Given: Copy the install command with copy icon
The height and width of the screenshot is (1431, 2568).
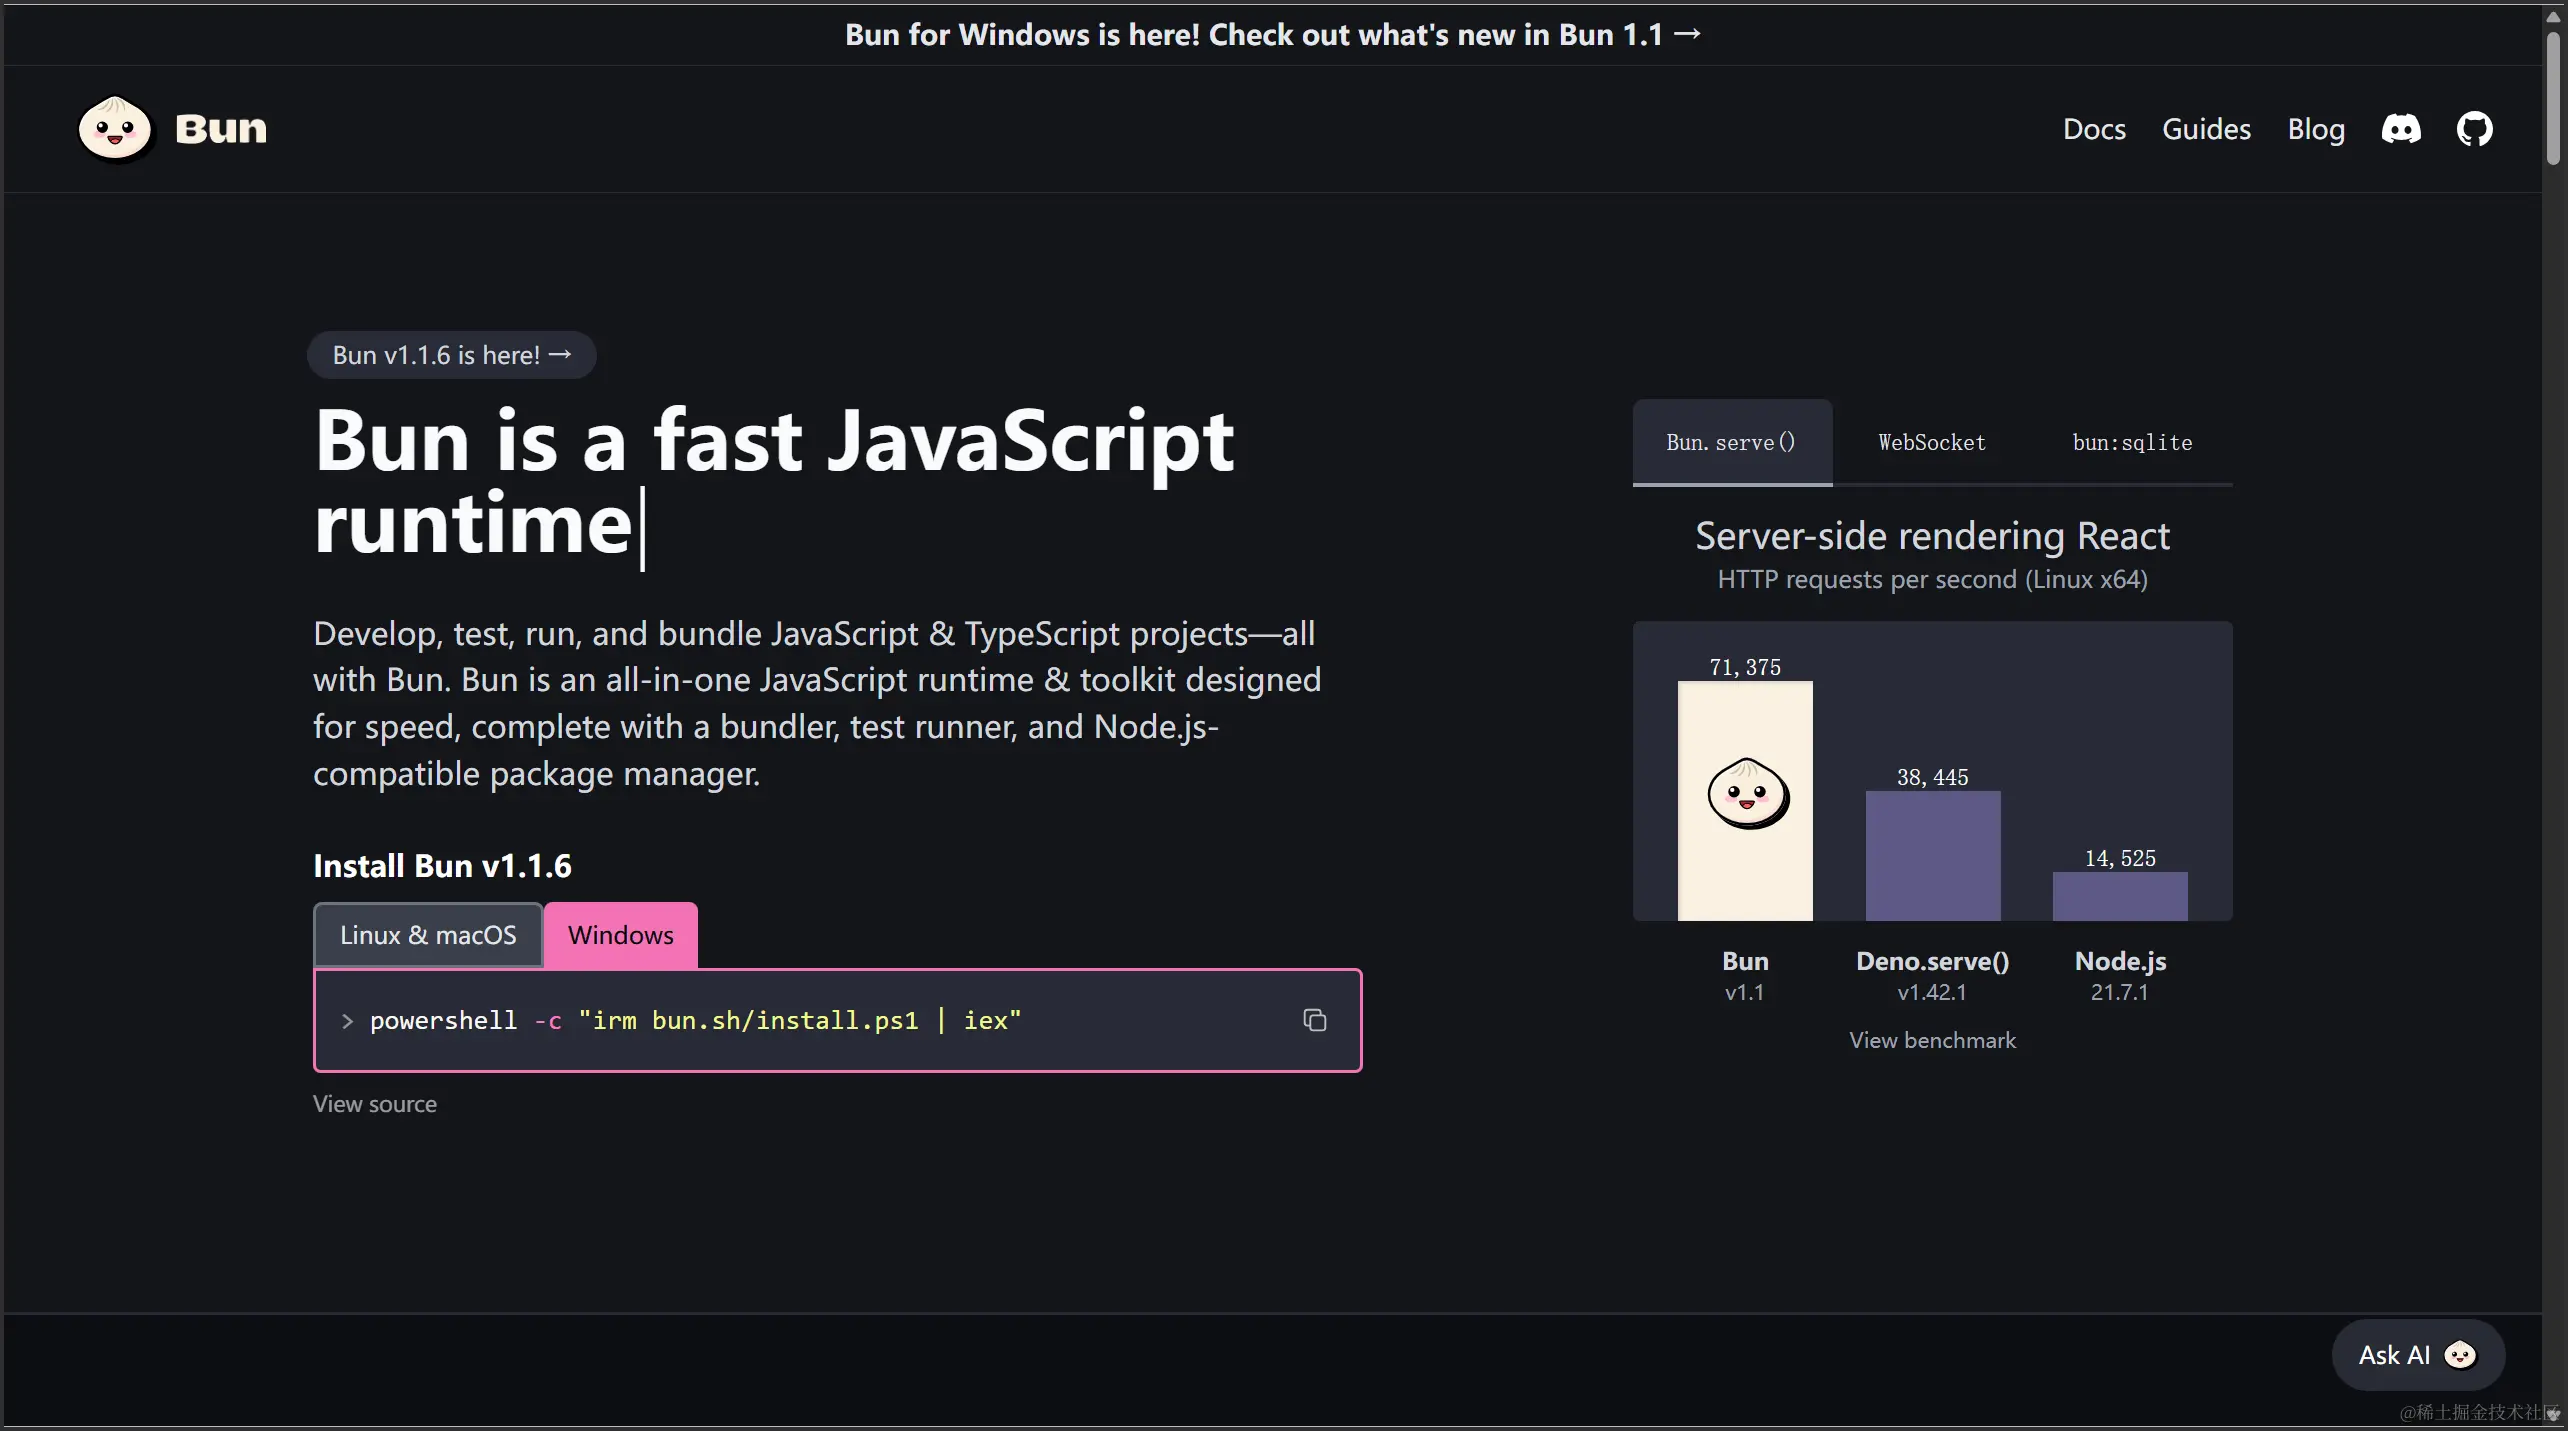Looking at the screenshot, I should [1314, 1020].
